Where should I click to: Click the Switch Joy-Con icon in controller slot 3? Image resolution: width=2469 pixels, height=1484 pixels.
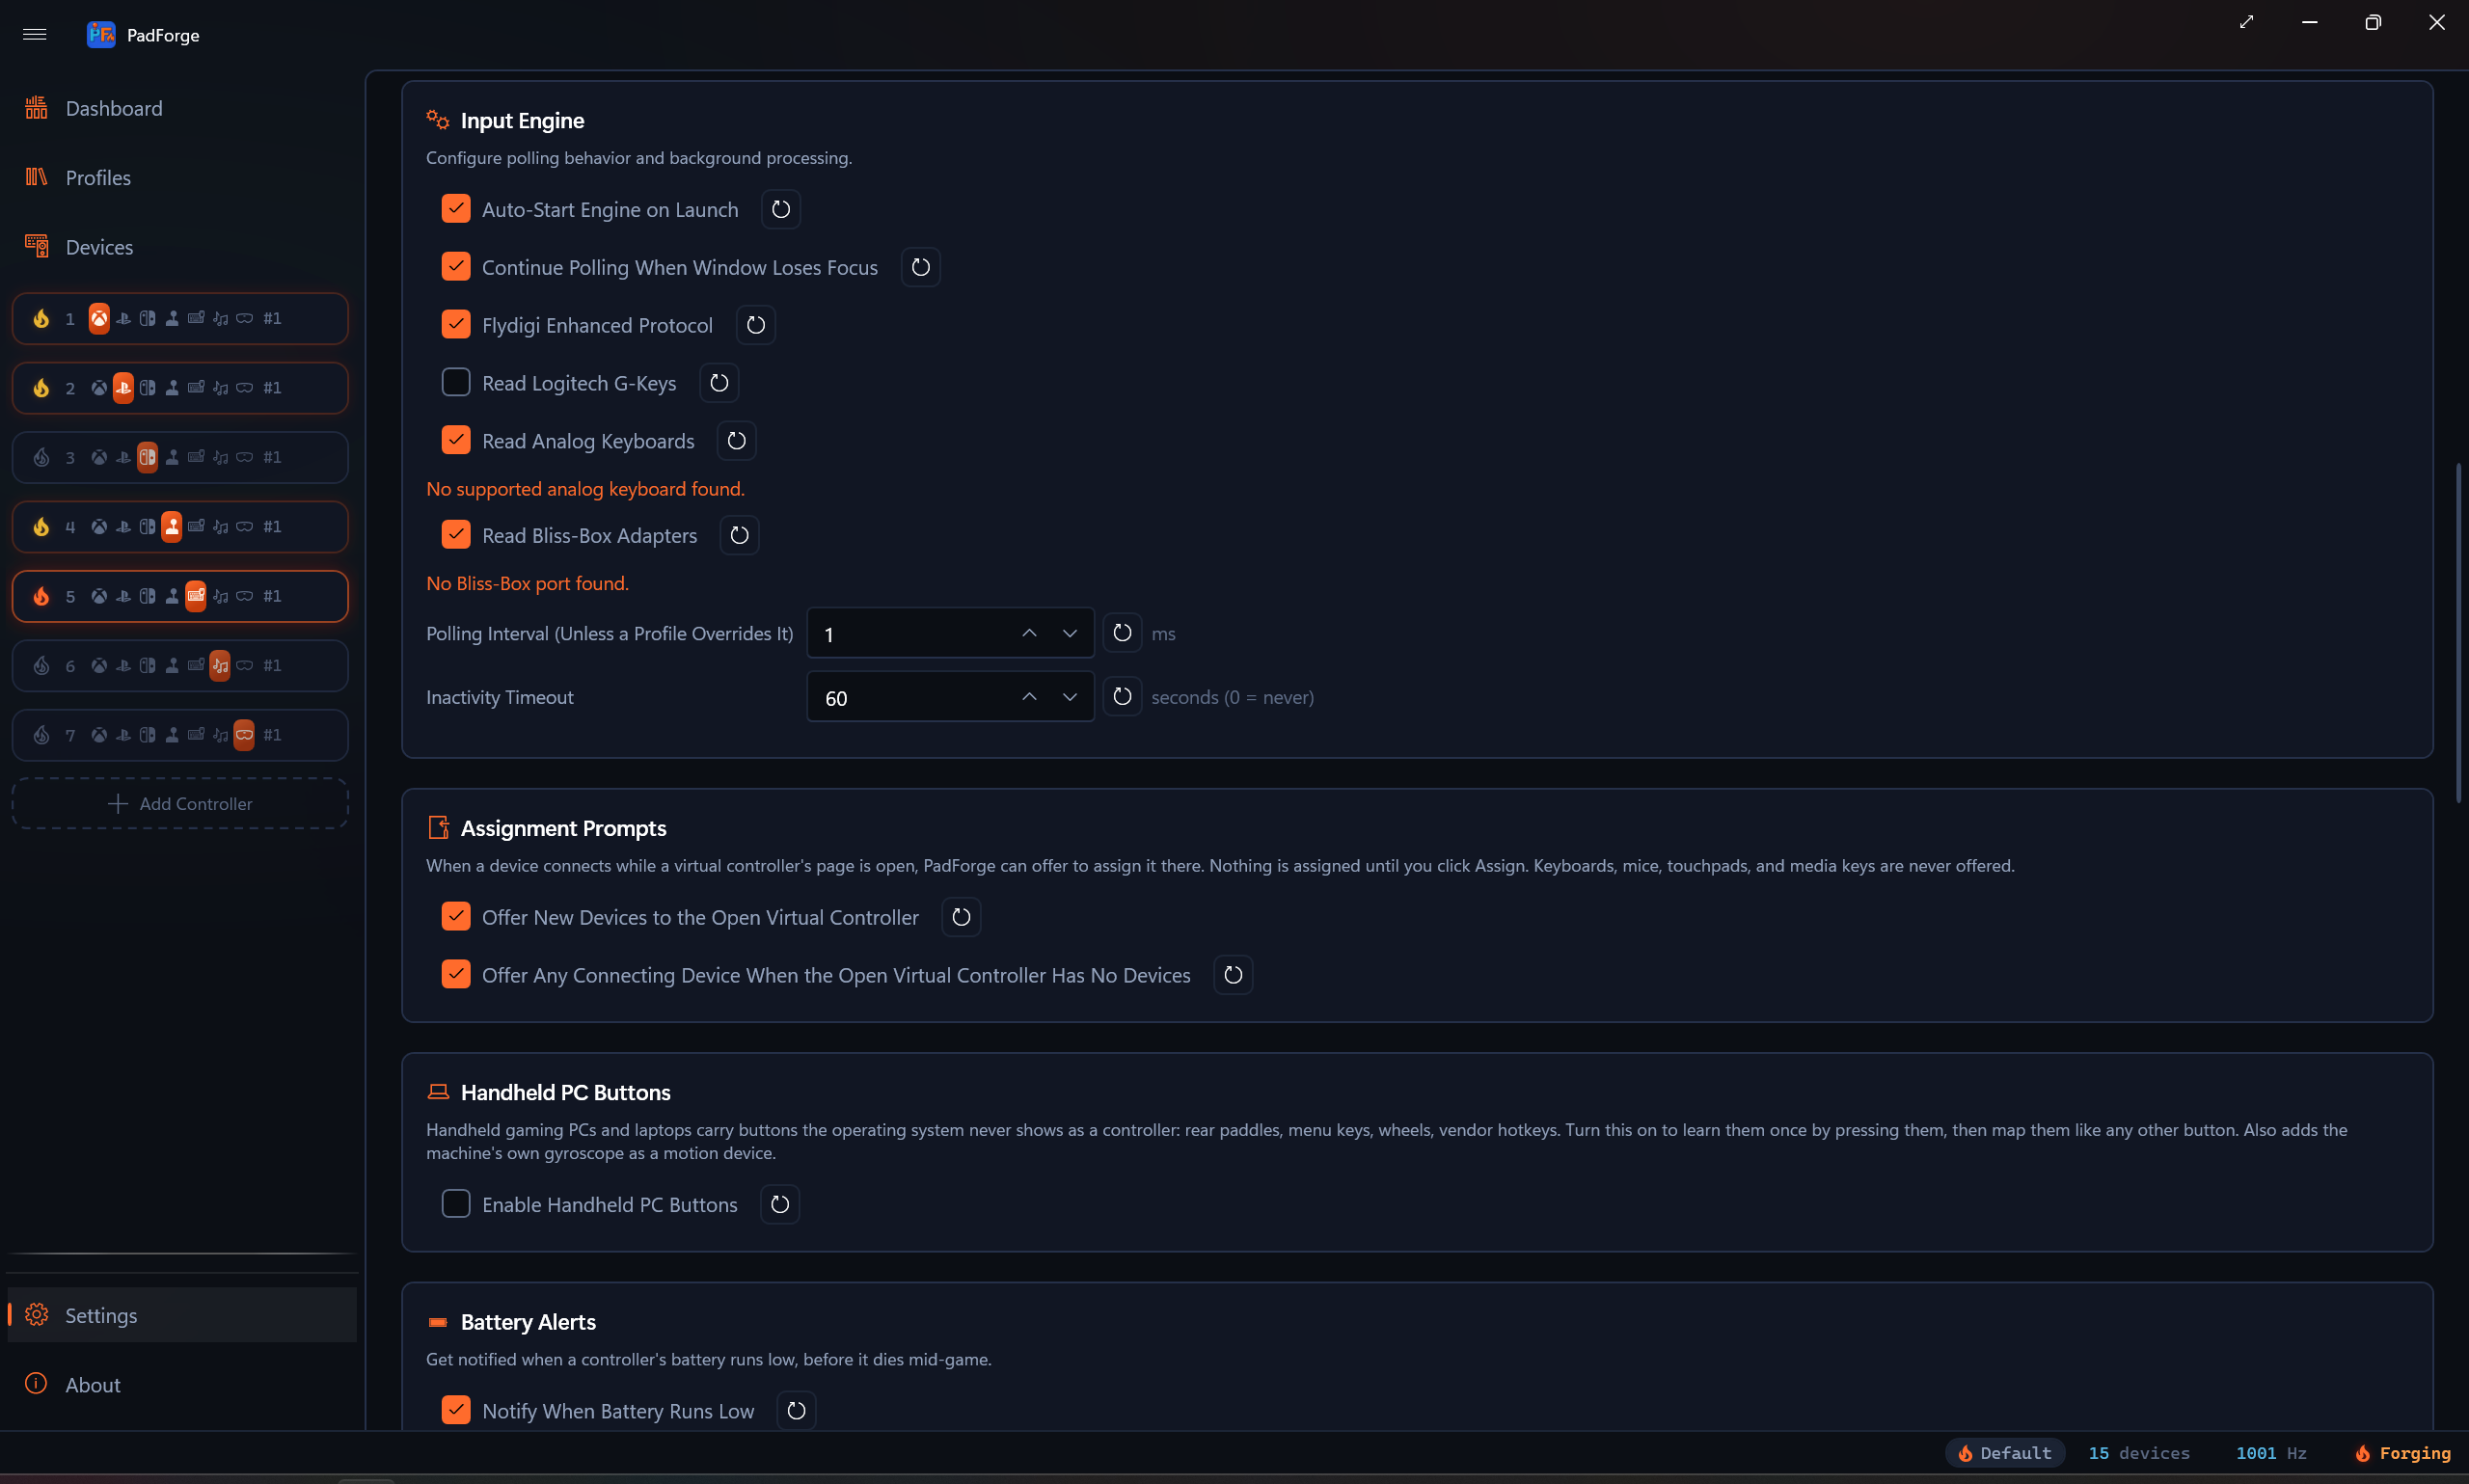147,457
